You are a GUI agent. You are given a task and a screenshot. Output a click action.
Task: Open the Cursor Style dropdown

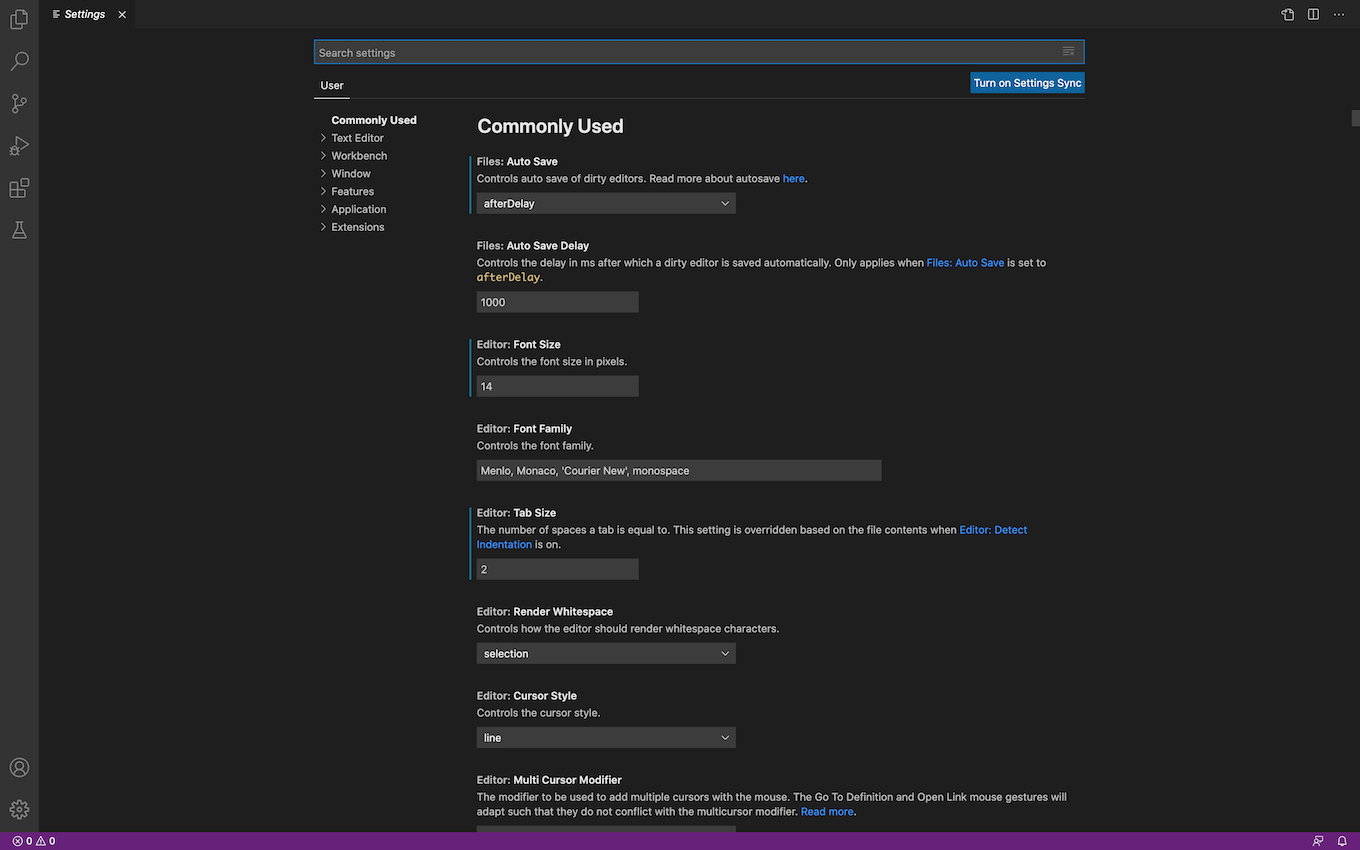(x=605, y=737)
